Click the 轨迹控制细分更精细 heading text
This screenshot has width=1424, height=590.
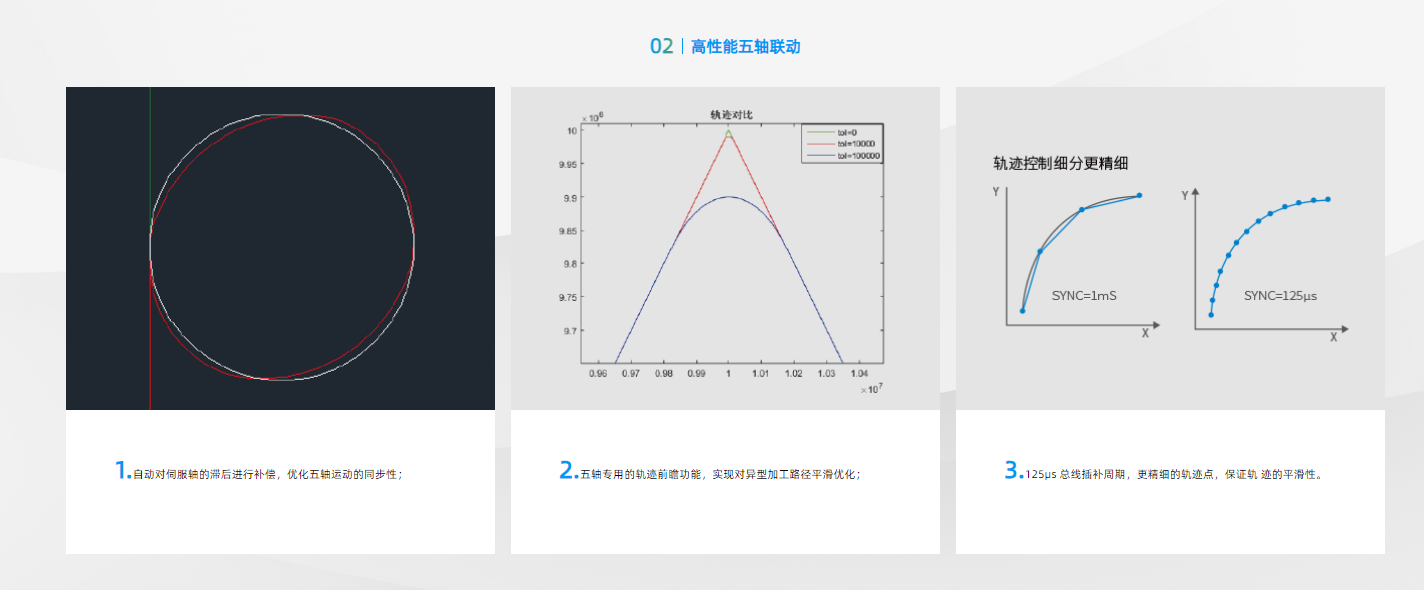(1060, 163)
